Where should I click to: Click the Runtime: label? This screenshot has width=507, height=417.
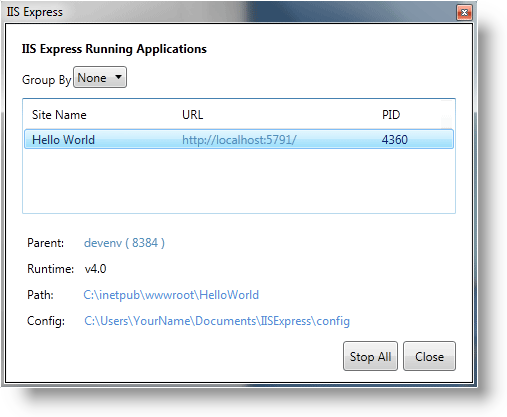[x=51, y=269]
